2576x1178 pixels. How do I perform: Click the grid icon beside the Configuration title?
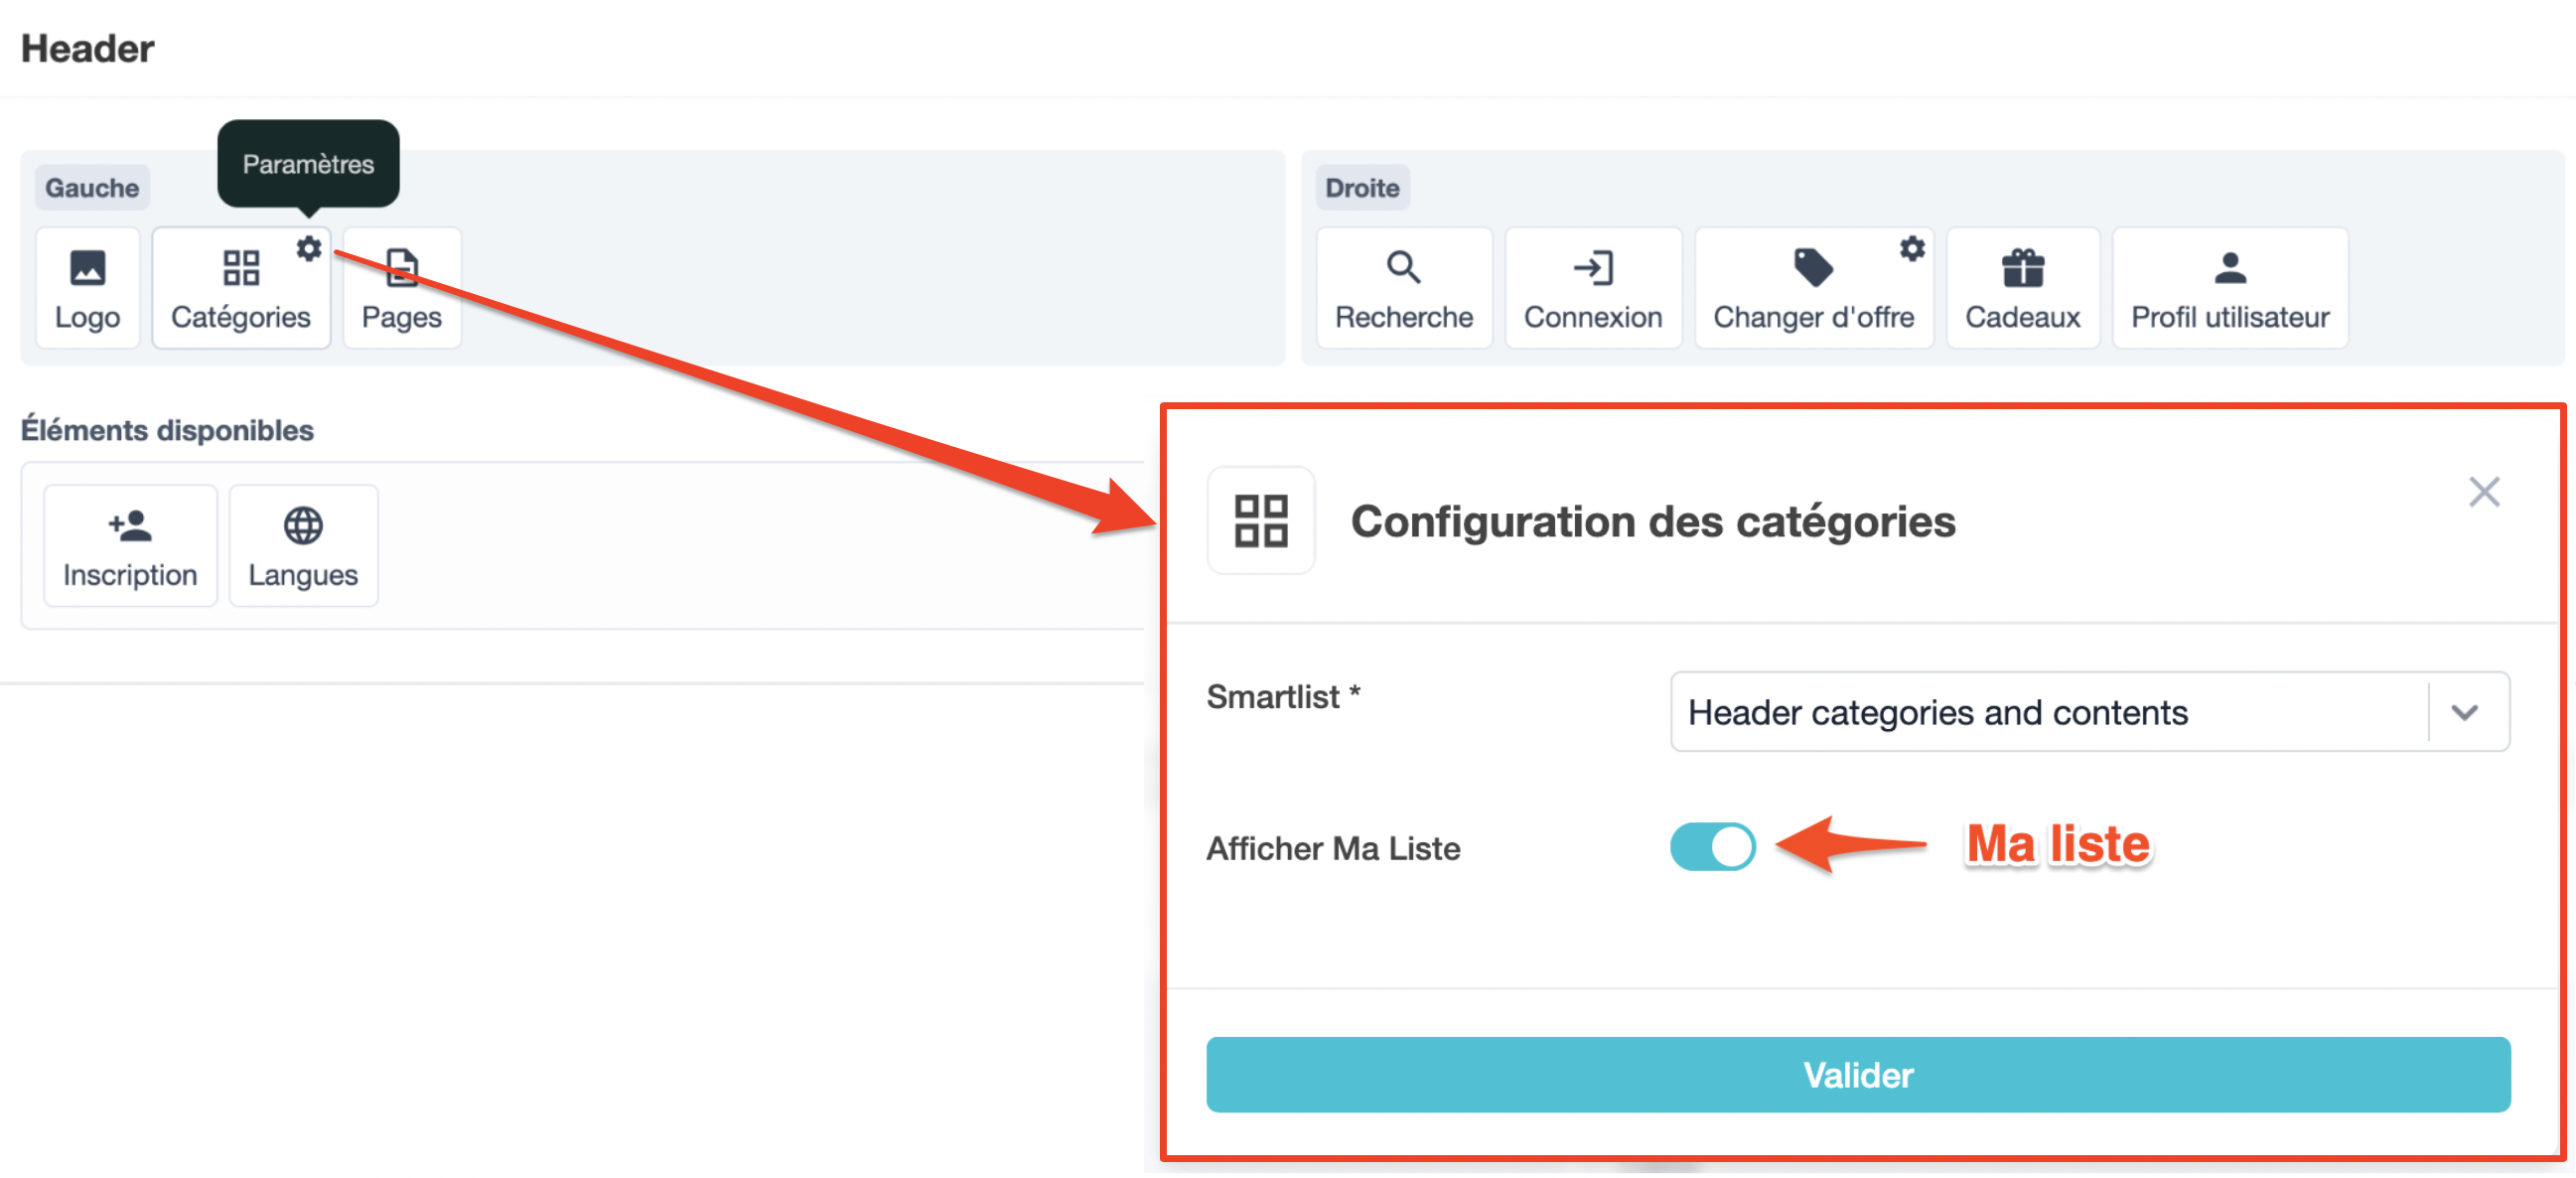[1260, 520]
